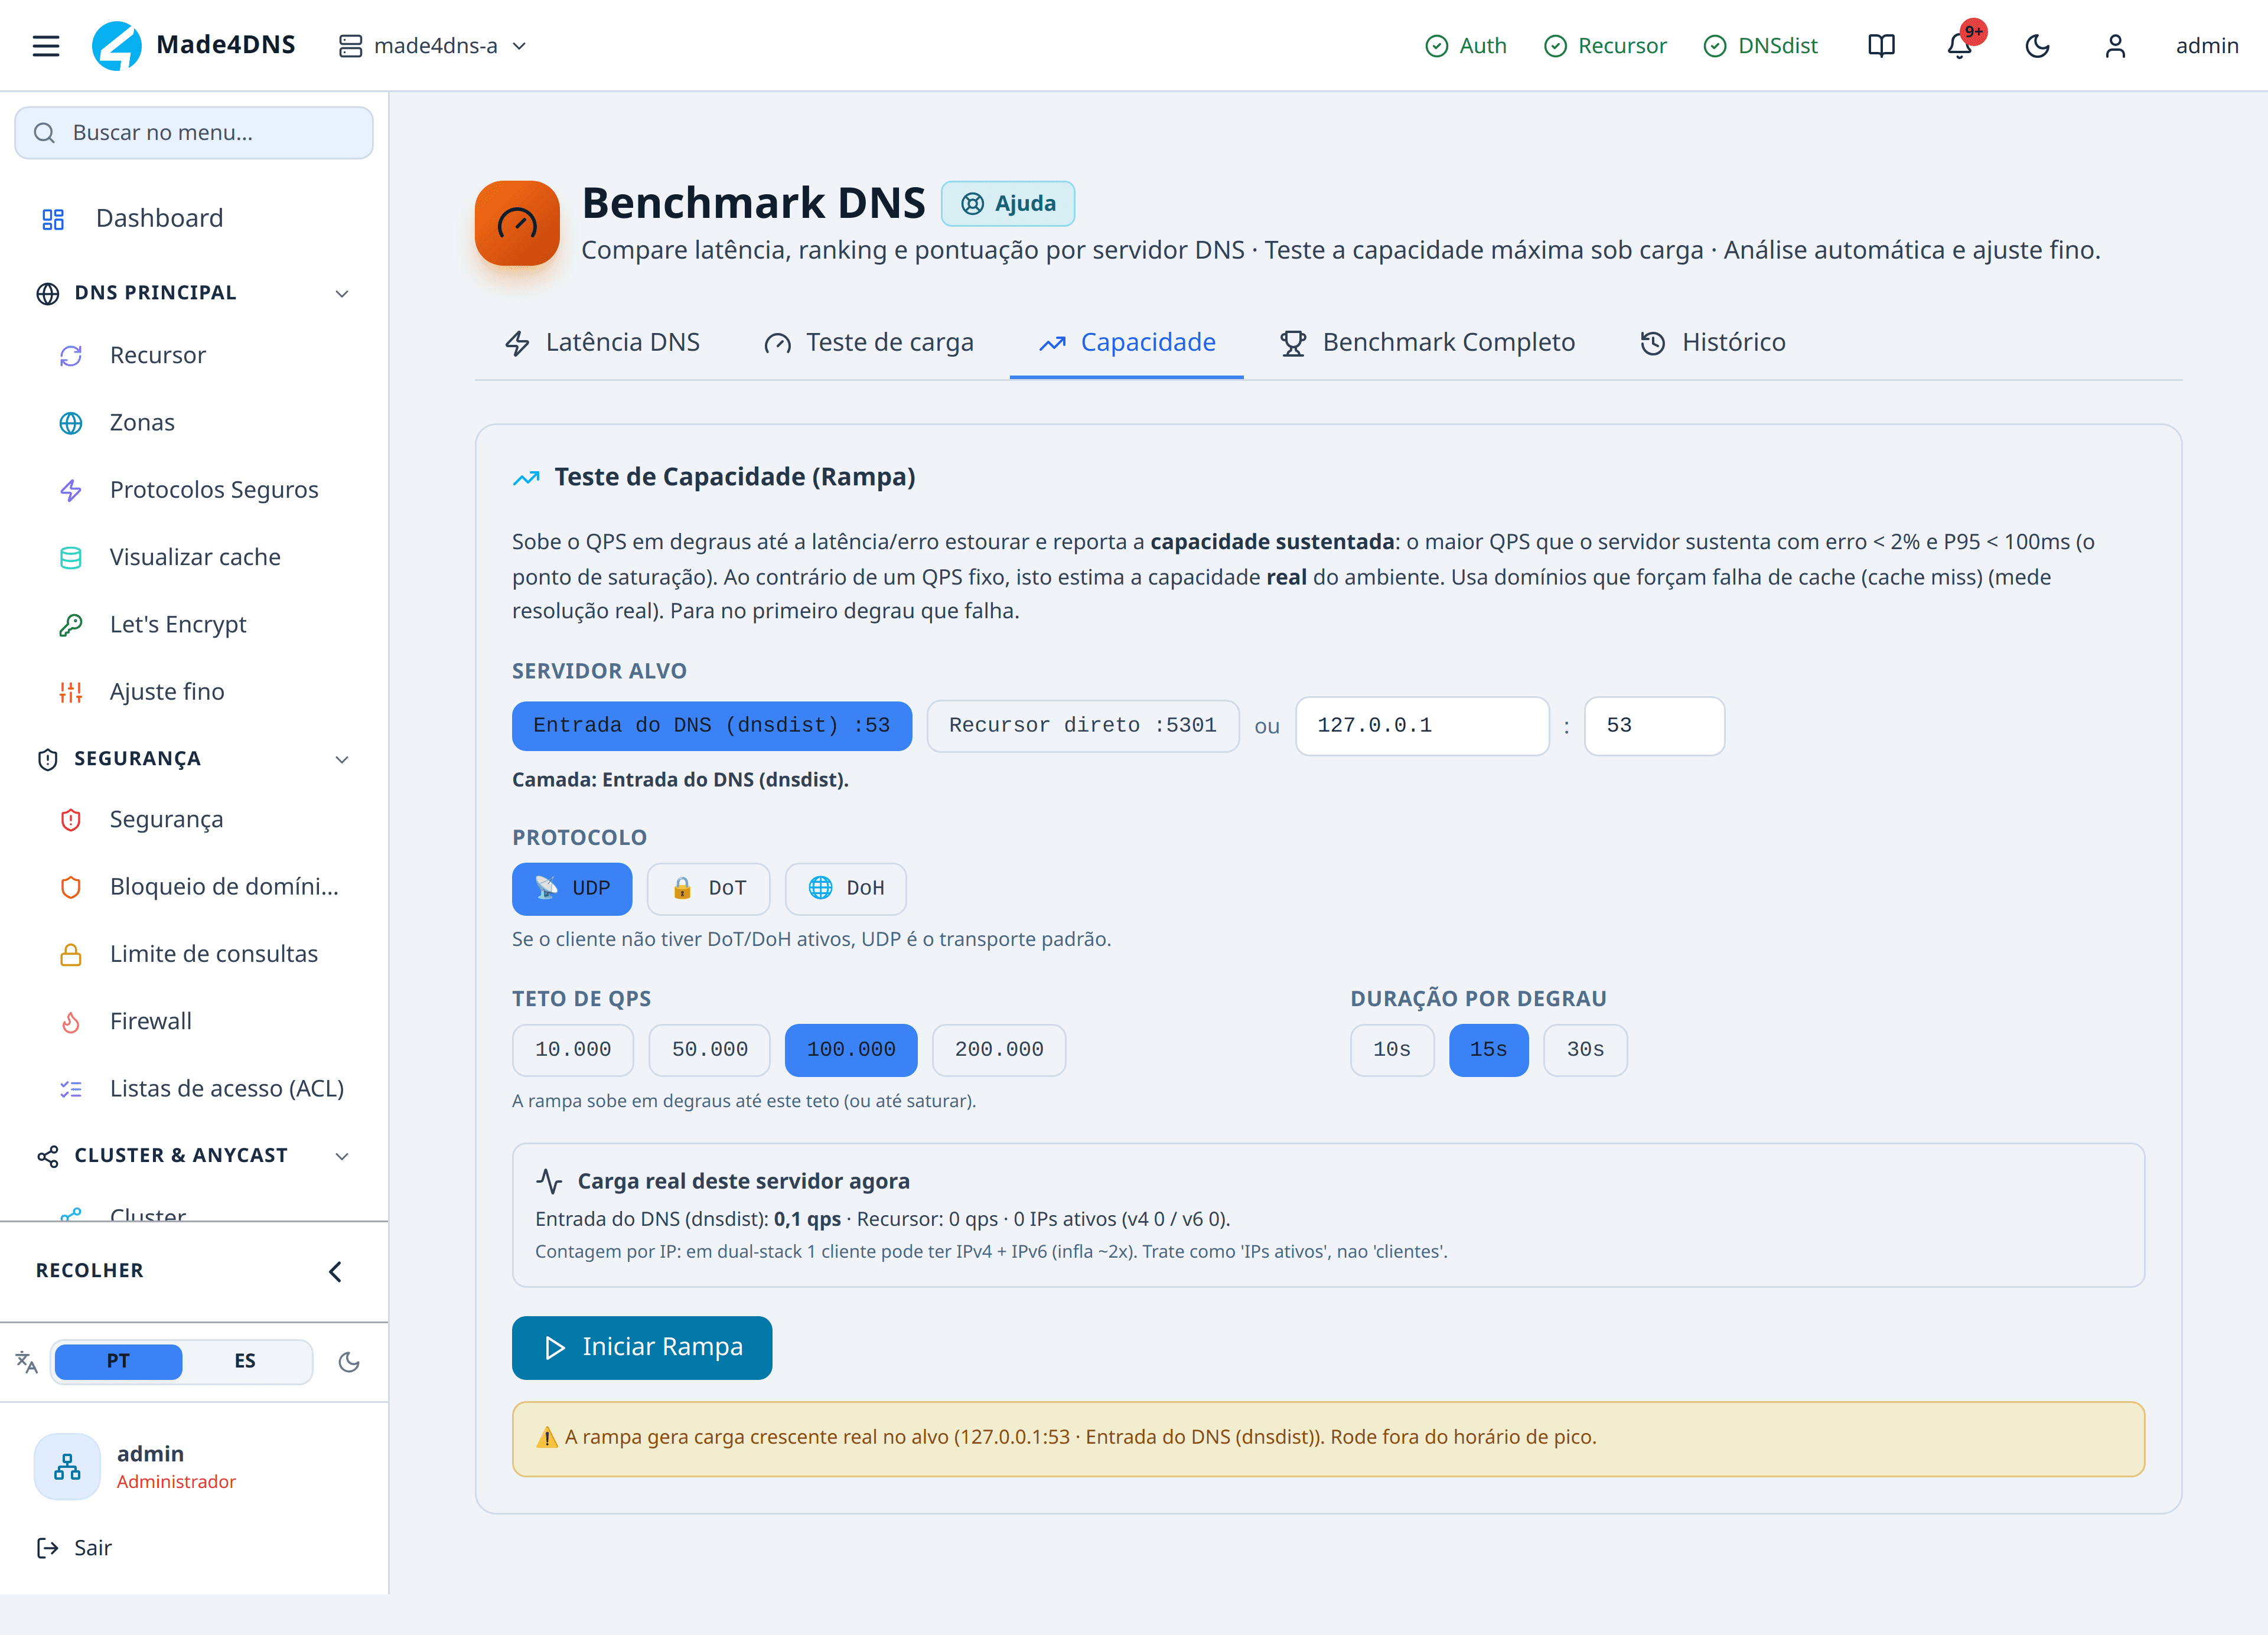Open the made4dns-a server dropdown
The height and width of the screenshot is (1635, 2268).
pos(433,46)
